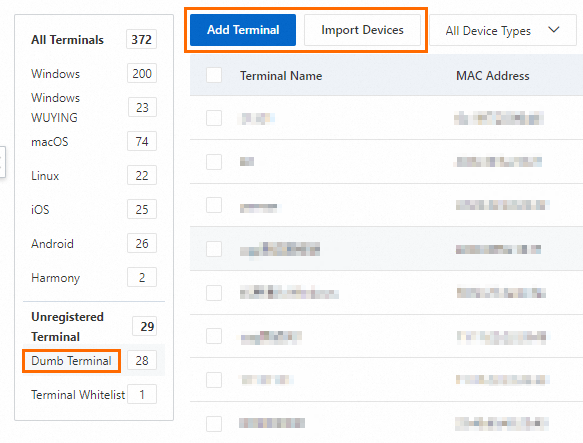
Task: Click the Terminal Name column header
Action: pos(281,76)
